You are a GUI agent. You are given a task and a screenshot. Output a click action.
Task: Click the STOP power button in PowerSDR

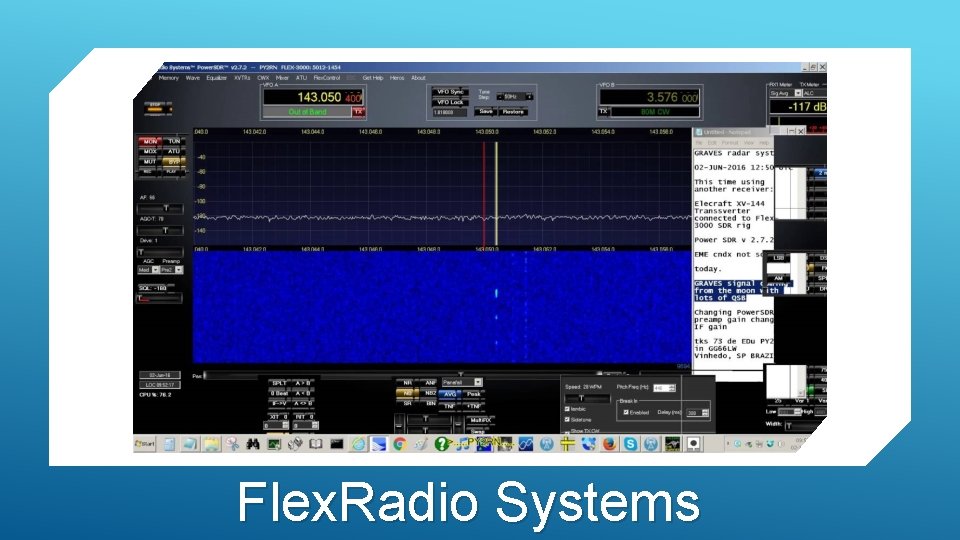tap(158, 108)
